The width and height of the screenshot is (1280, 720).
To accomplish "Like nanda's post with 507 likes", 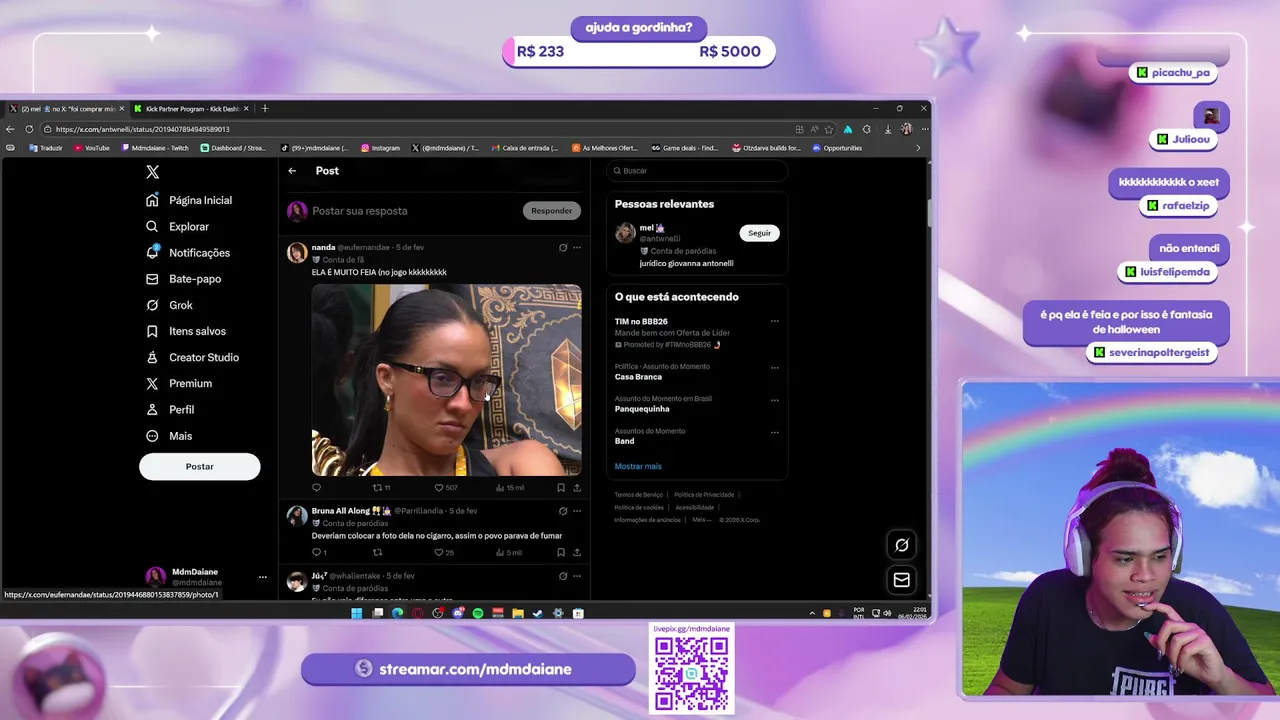I will pyautogui.click(x=446, y=488).
